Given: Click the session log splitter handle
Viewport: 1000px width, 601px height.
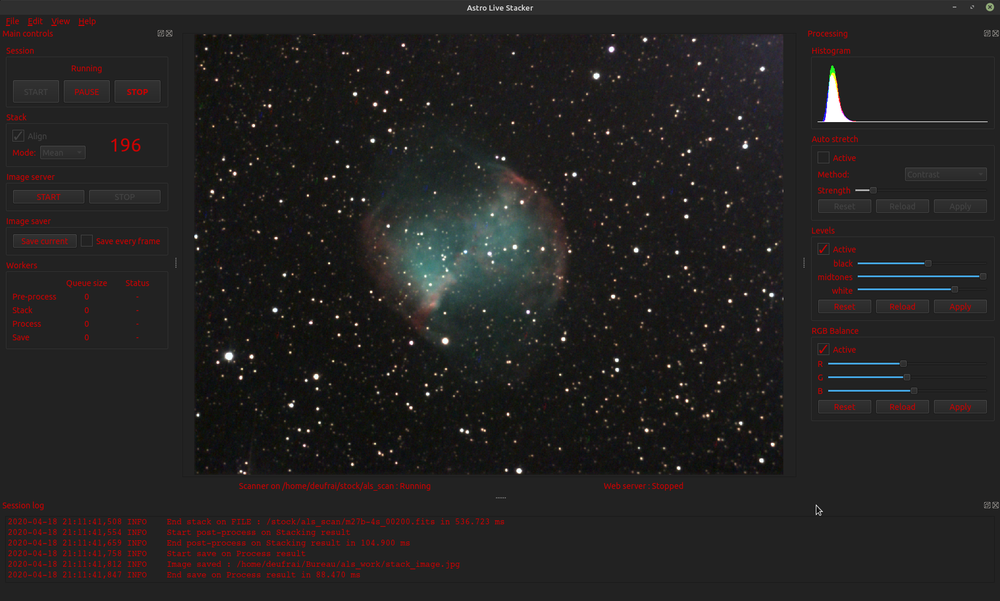Looking at the screenshot, I should [501, 498].
